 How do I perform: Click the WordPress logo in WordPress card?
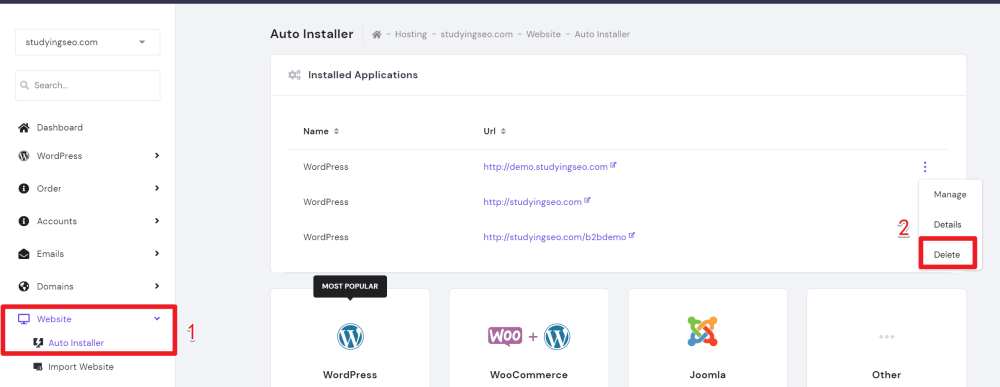[350, 336]
